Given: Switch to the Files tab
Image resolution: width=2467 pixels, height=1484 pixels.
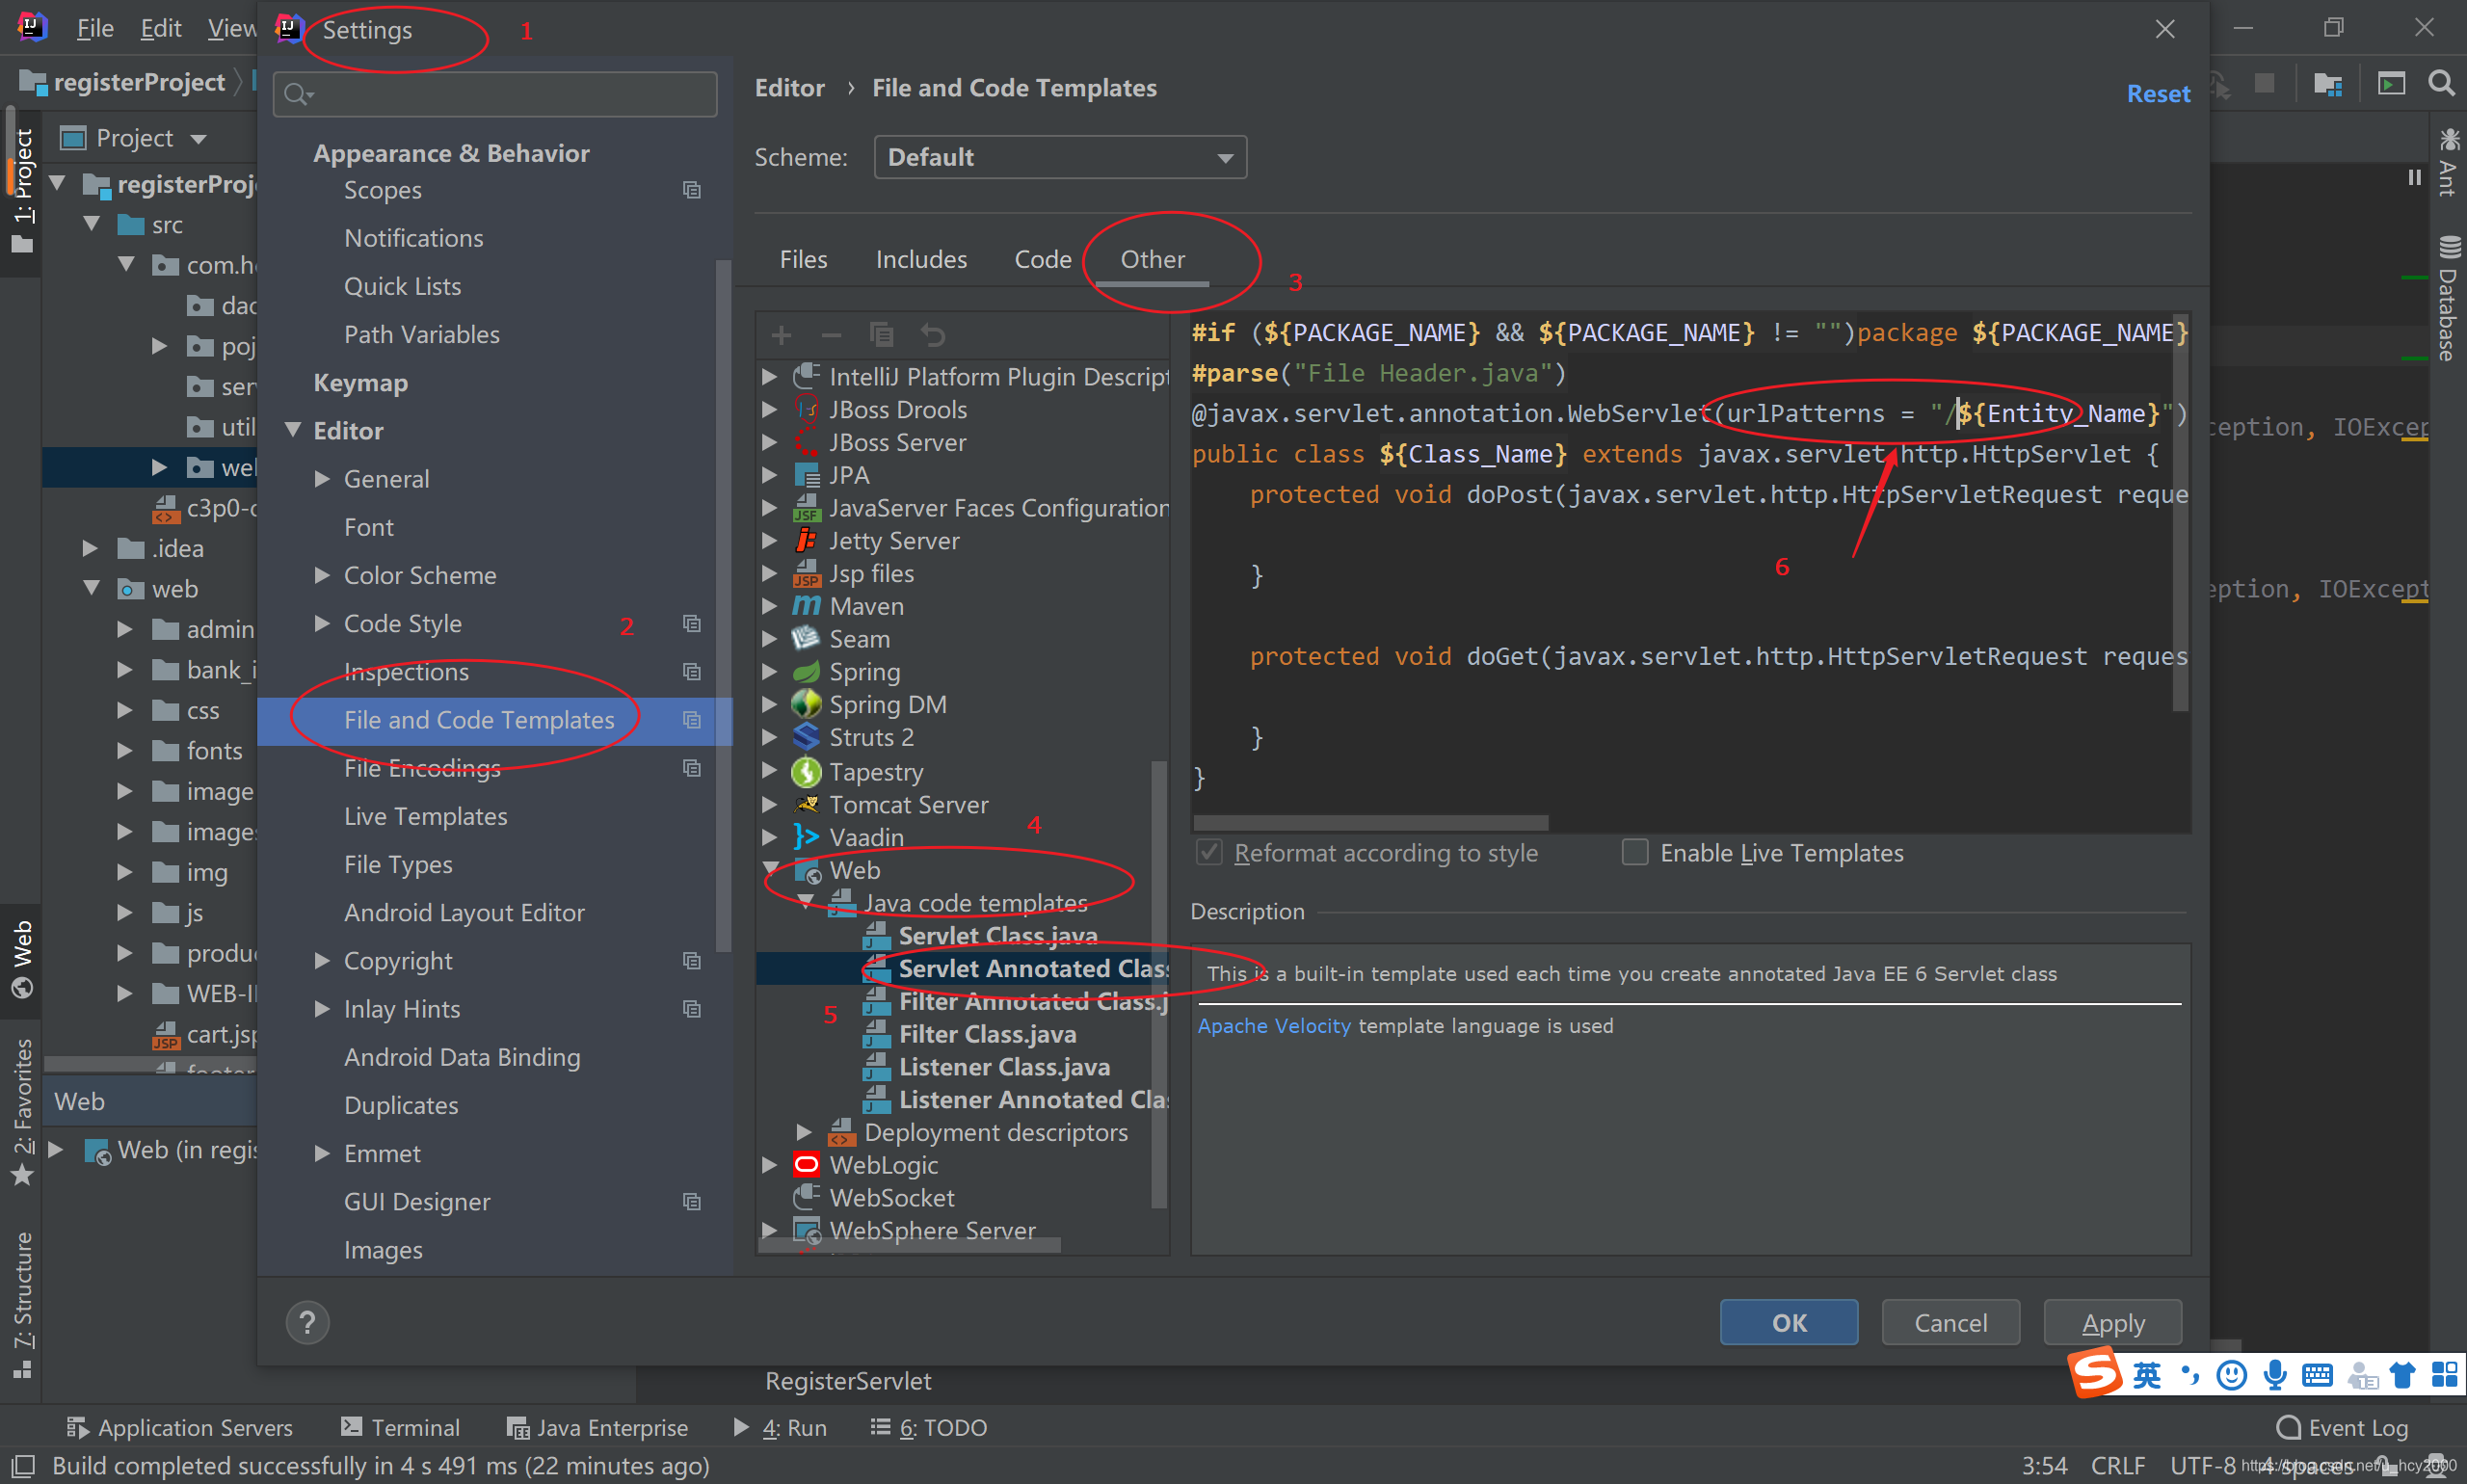Looking at the screenshot, I should [803, 260].
